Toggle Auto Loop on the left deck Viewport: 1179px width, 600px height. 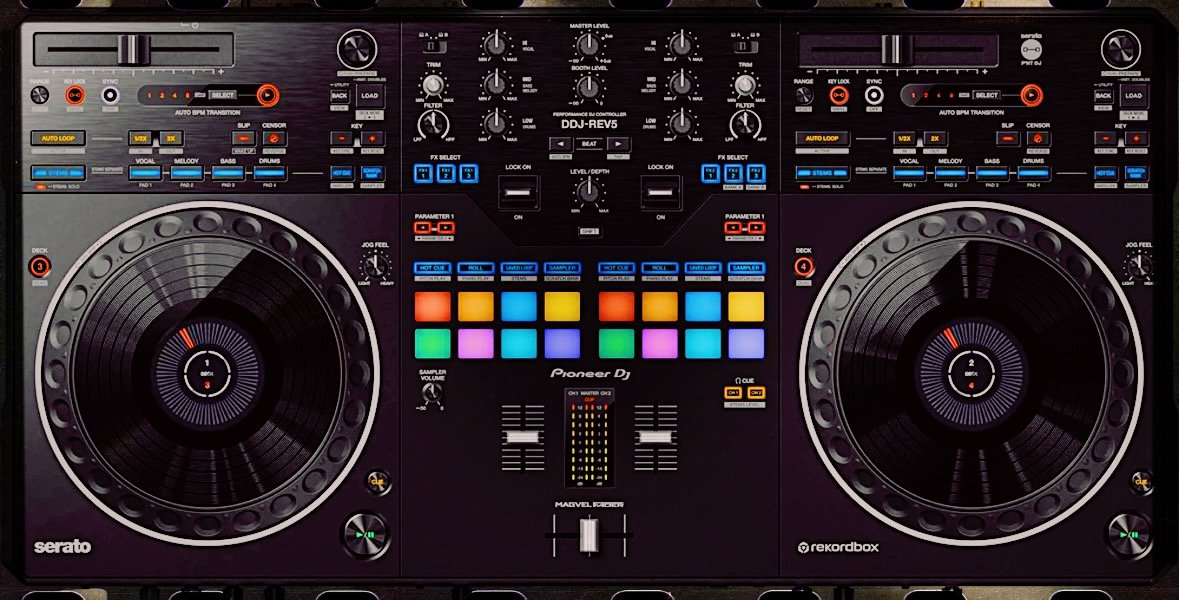(x=58, y=138)
